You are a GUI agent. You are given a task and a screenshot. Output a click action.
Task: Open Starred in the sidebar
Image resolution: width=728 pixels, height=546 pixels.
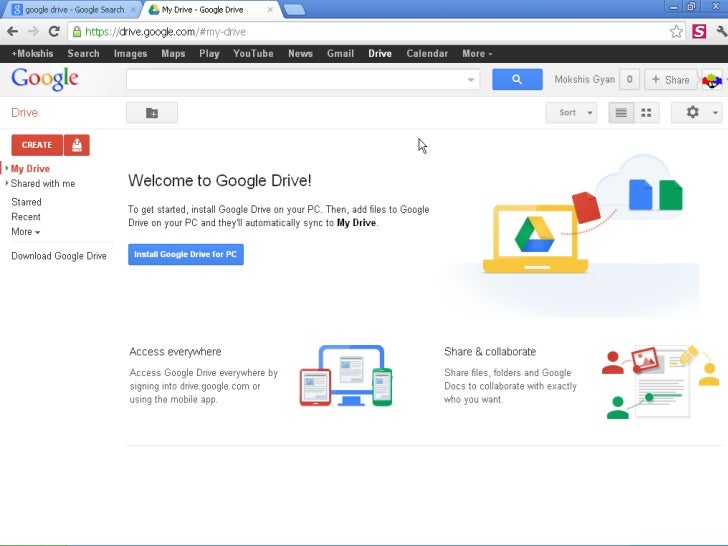click(x=26, y=202)
